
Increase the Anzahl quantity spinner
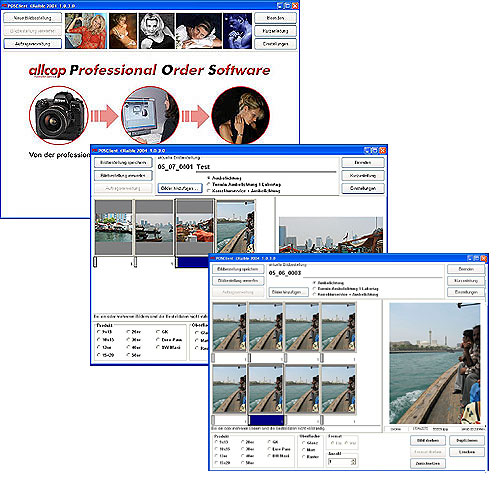click(x=354, y=460)
